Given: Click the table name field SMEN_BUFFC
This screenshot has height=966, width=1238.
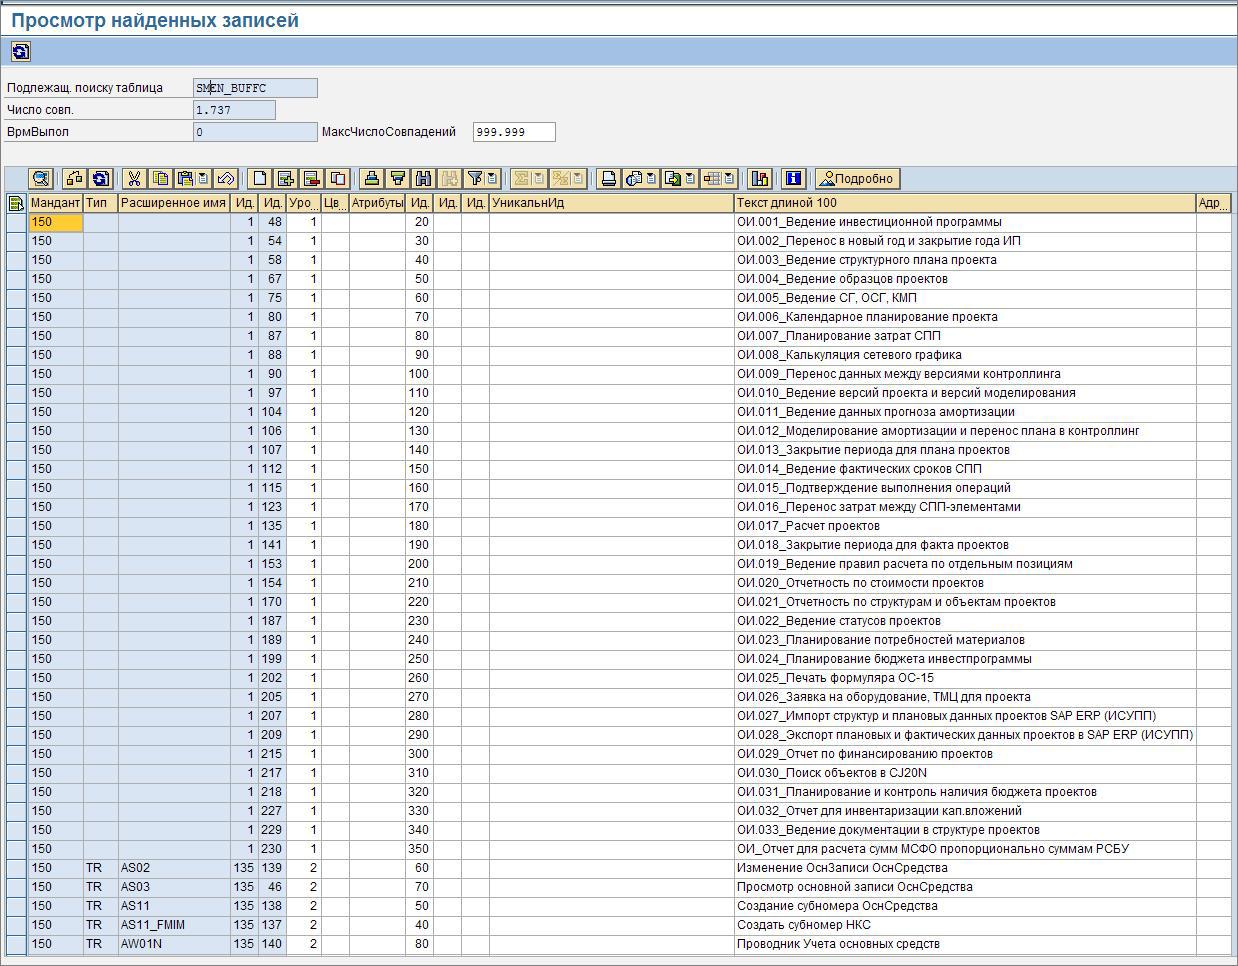Looking at the screenshot, I should (x=255, y=88).
